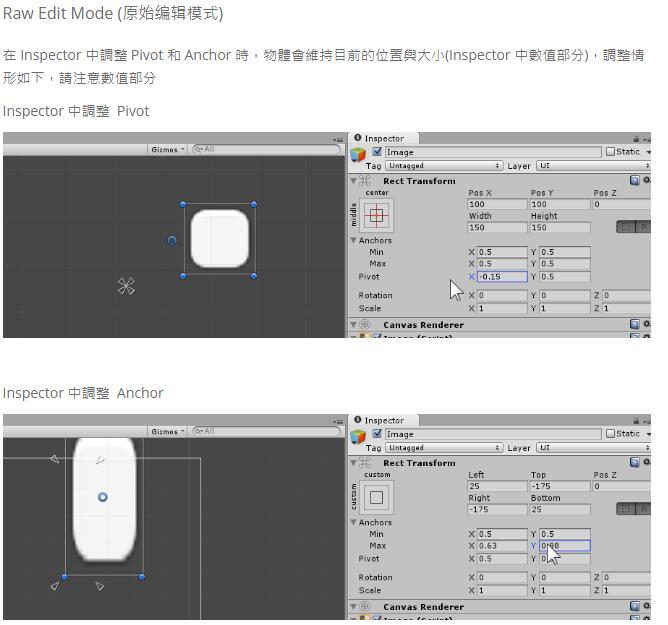Click the Pos X field showing 100
668x625 pixels.
tap(498, 204)
